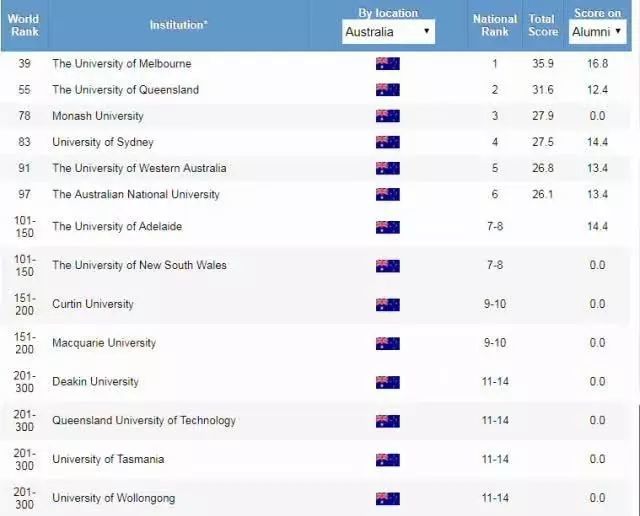The width and height of the screenshot is (640, 516).
Task: Click the Total Score column header
Action: click(543, 25)
